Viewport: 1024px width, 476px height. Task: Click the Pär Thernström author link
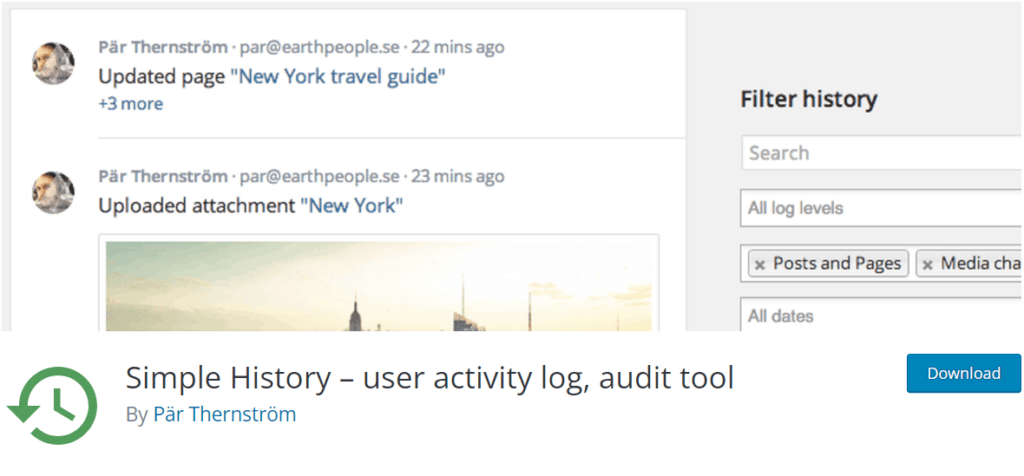(x=225, y=414)
